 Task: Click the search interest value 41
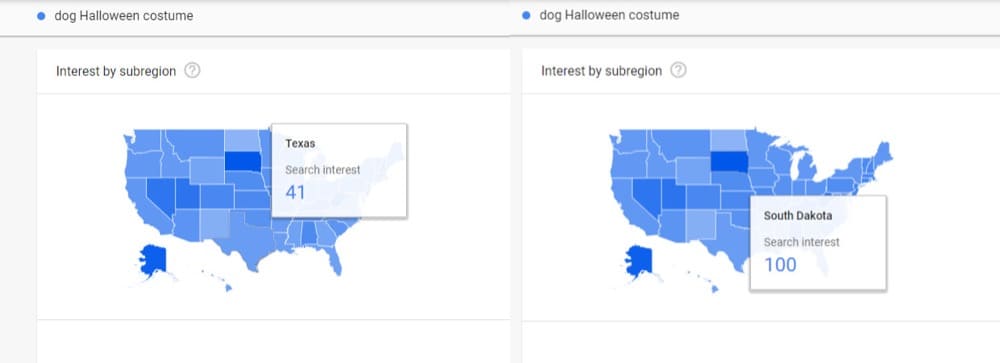(295, 192)
